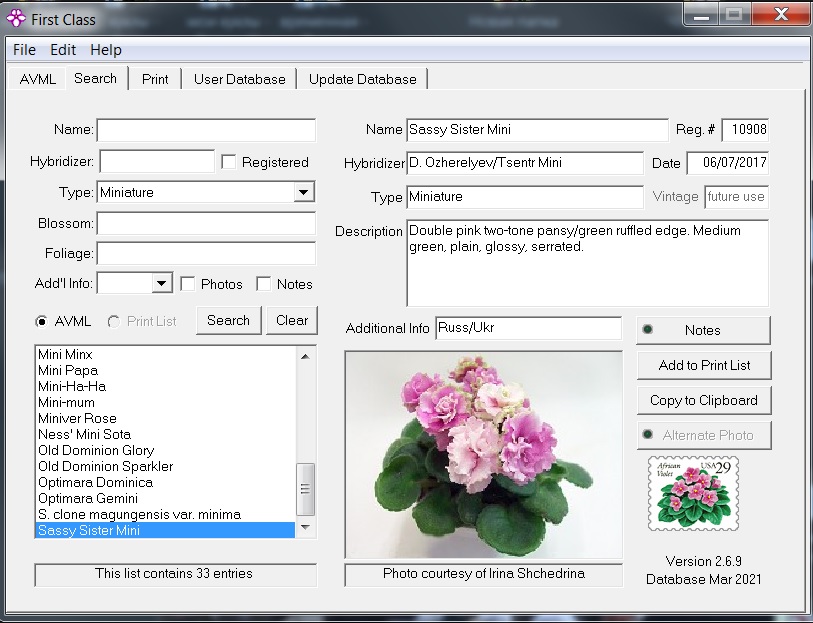Select S. clone magungensis var. minima
The width and height of the screenshot is (813, 623).
point(165,515)
